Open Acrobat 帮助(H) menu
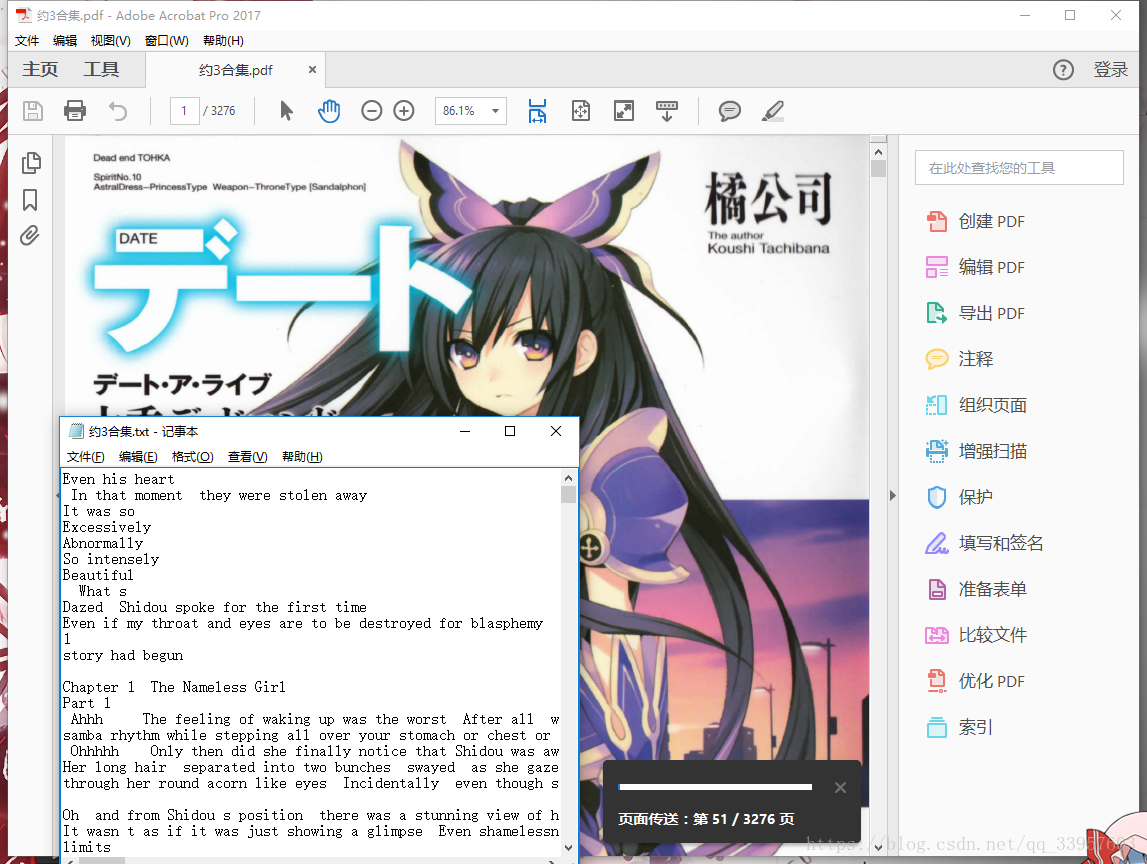Viewport: 1147px width, 864px height. [223, 41]
